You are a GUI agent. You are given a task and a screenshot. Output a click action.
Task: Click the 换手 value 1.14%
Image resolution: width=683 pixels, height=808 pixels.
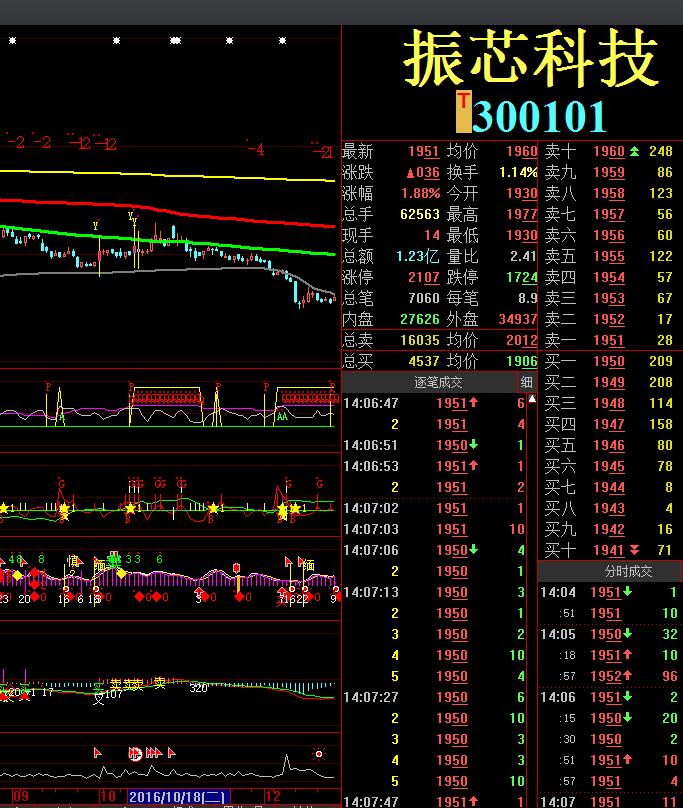(518, 173)
